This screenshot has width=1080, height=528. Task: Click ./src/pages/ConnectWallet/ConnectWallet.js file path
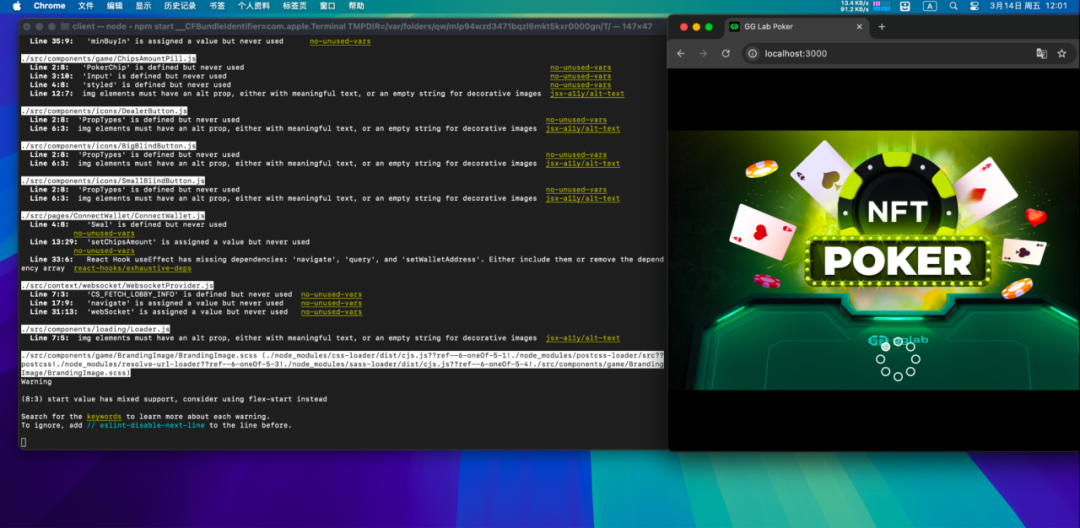pyautogui.click(x=113, y=215)
